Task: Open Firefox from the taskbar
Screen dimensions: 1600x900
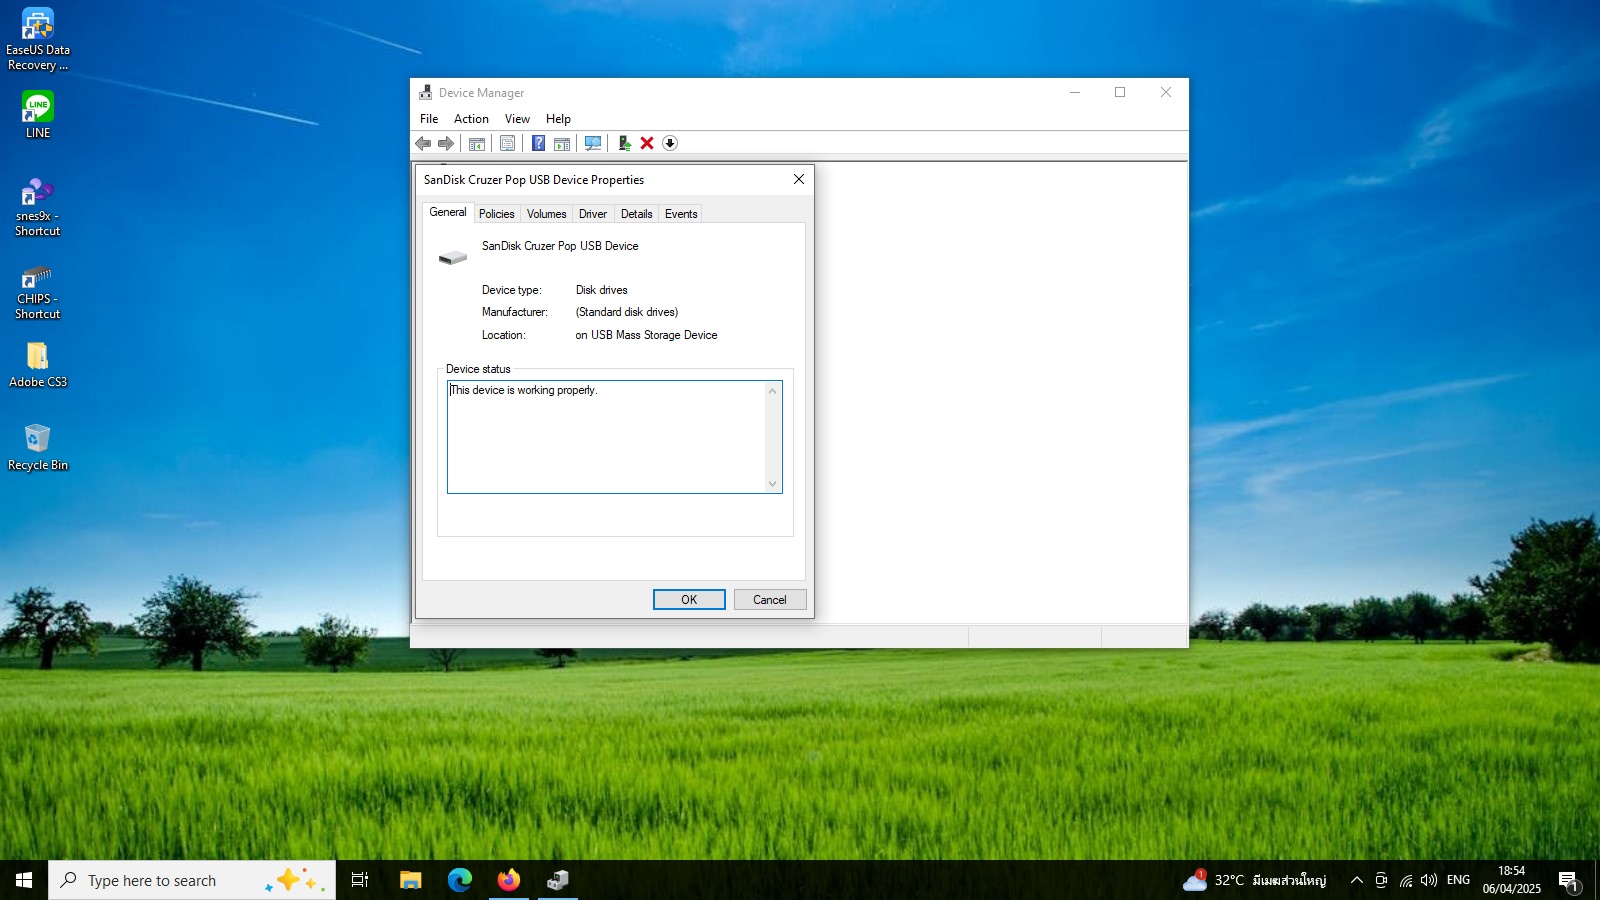Action: 509,880
